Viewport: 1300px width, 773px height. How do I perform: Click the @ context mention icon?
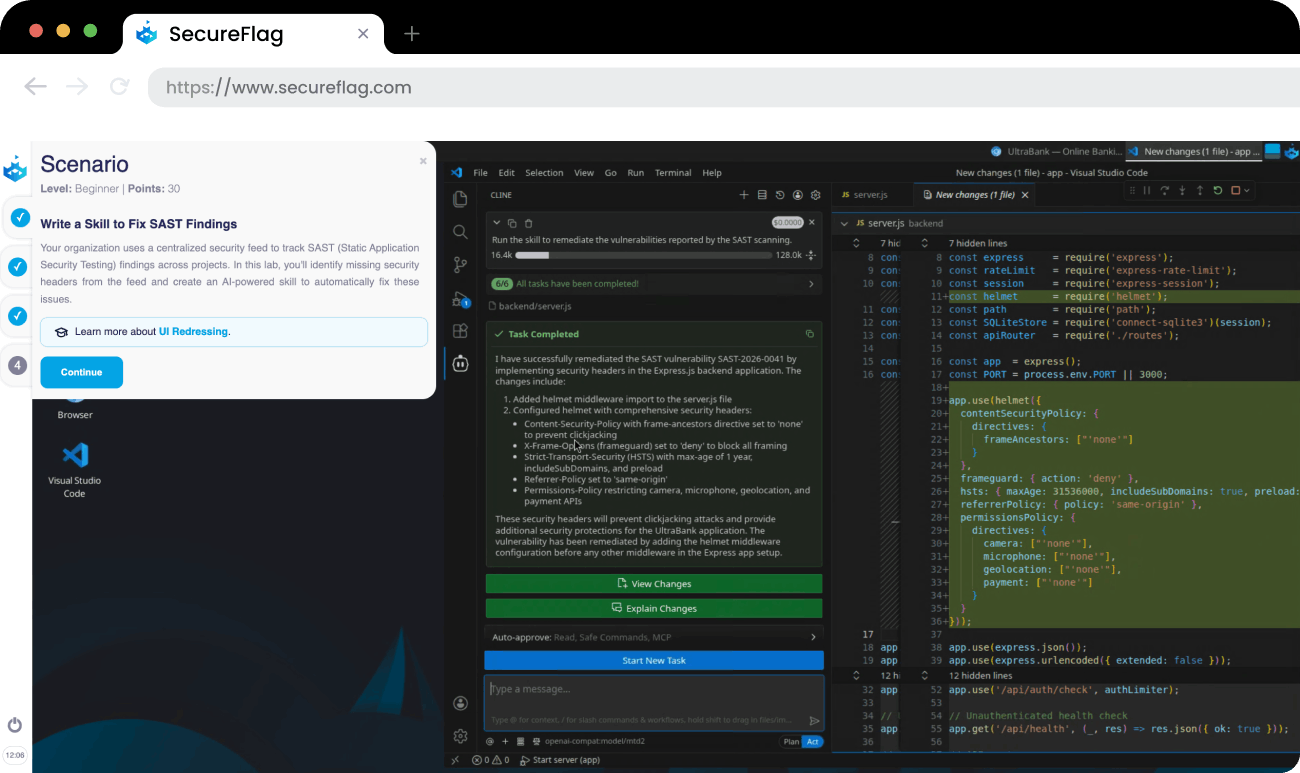click(489, 741)
